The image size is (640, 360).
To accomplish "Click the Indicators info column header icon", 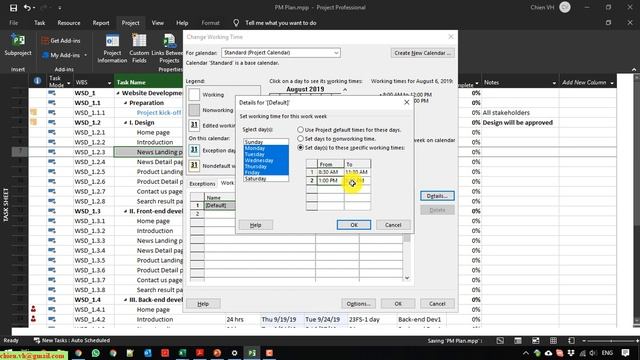I will pos(37,81).
